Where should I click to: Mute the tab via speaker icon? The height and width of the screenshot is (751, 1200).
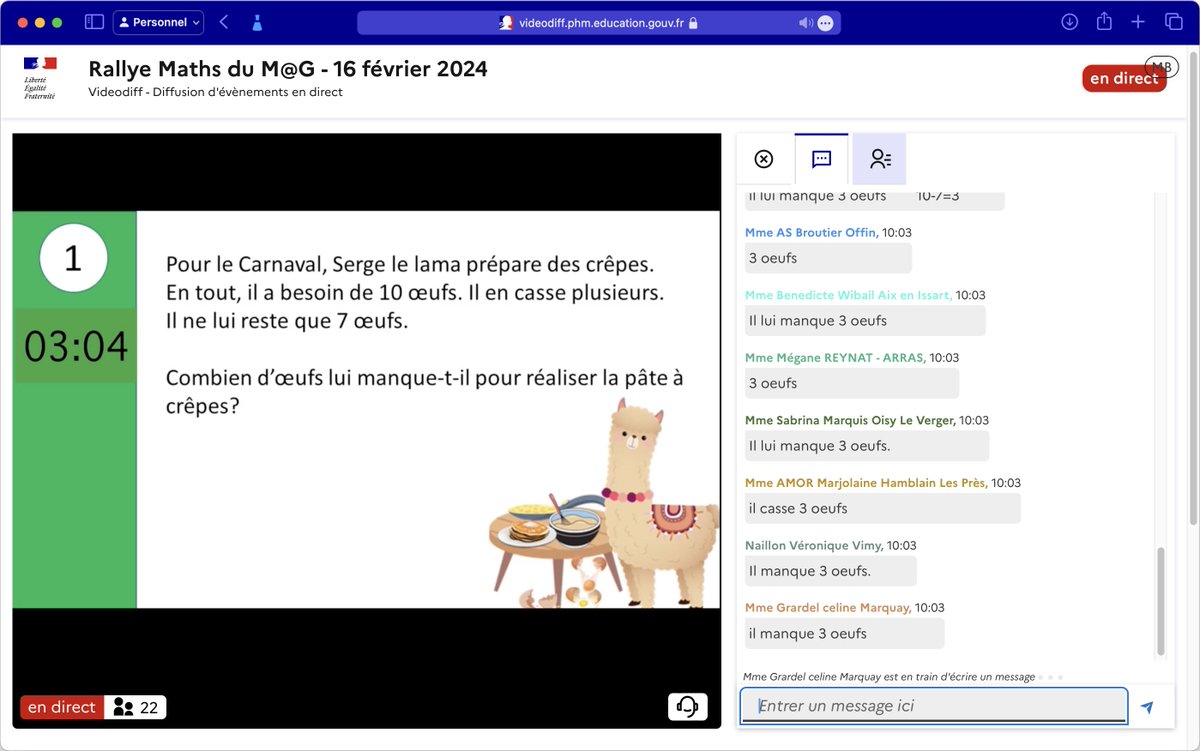[x=805, y=22]
